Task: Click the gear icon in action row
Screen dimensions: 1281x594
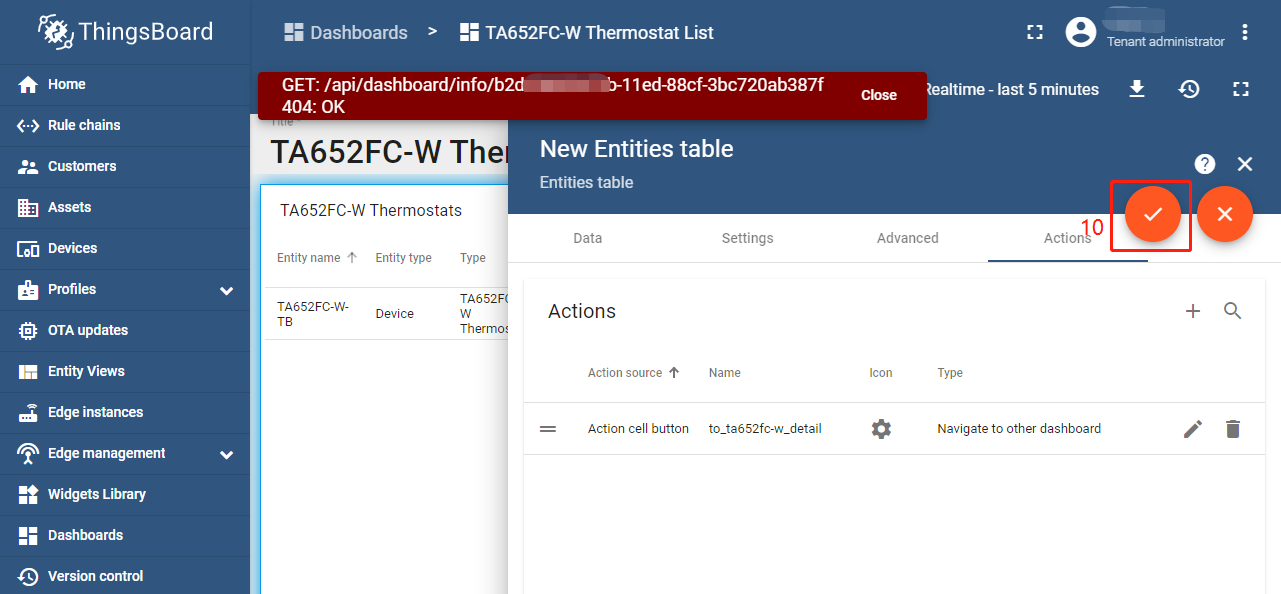Action: (x=881, y=429)
